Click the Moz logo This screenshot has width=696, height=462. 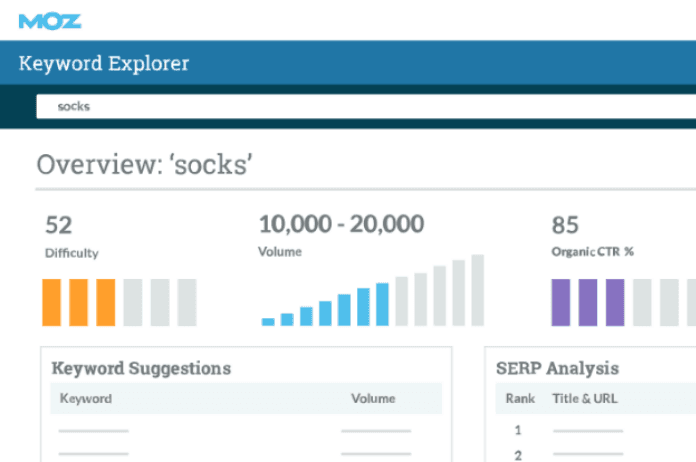[50, 21]
